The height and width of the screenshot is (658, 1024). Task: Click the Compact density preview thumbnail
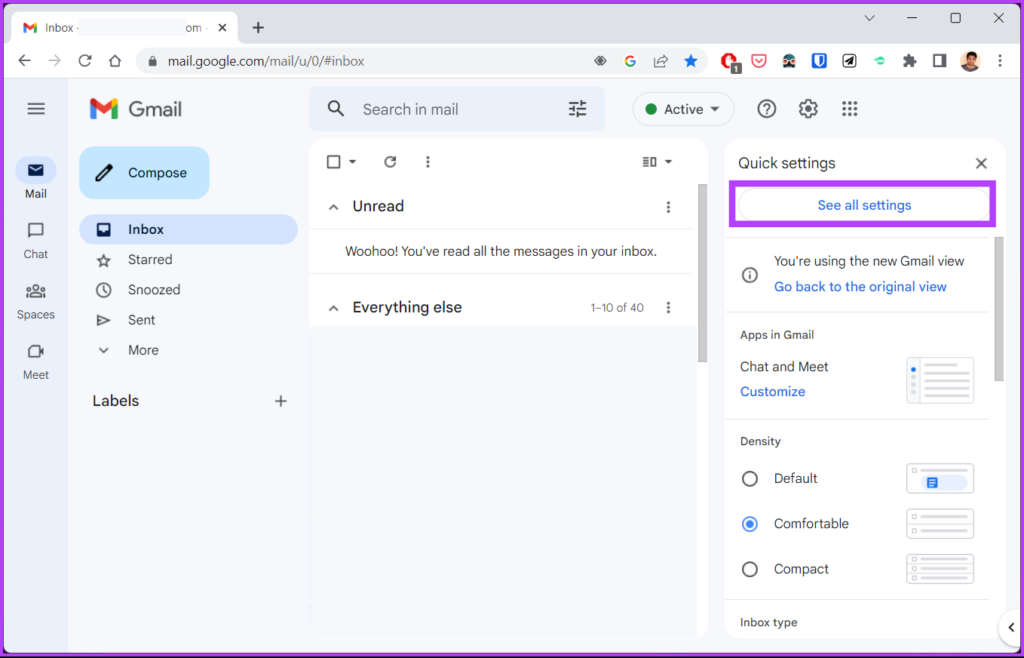[940, 569]
